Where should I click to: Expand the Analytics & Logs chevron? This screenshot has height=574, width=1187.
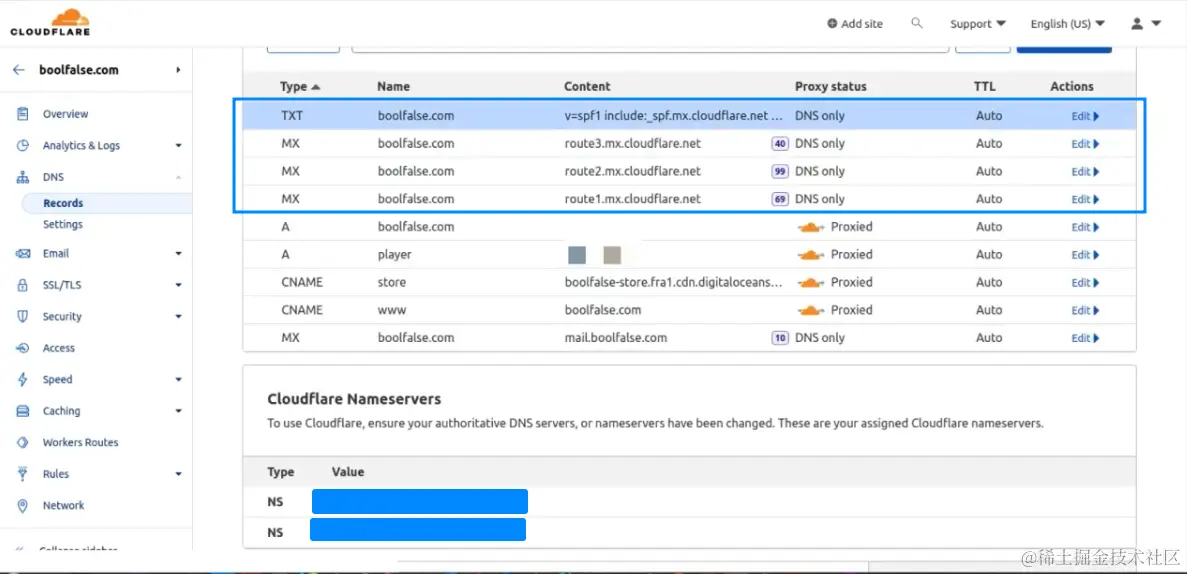tap(179, 145)
